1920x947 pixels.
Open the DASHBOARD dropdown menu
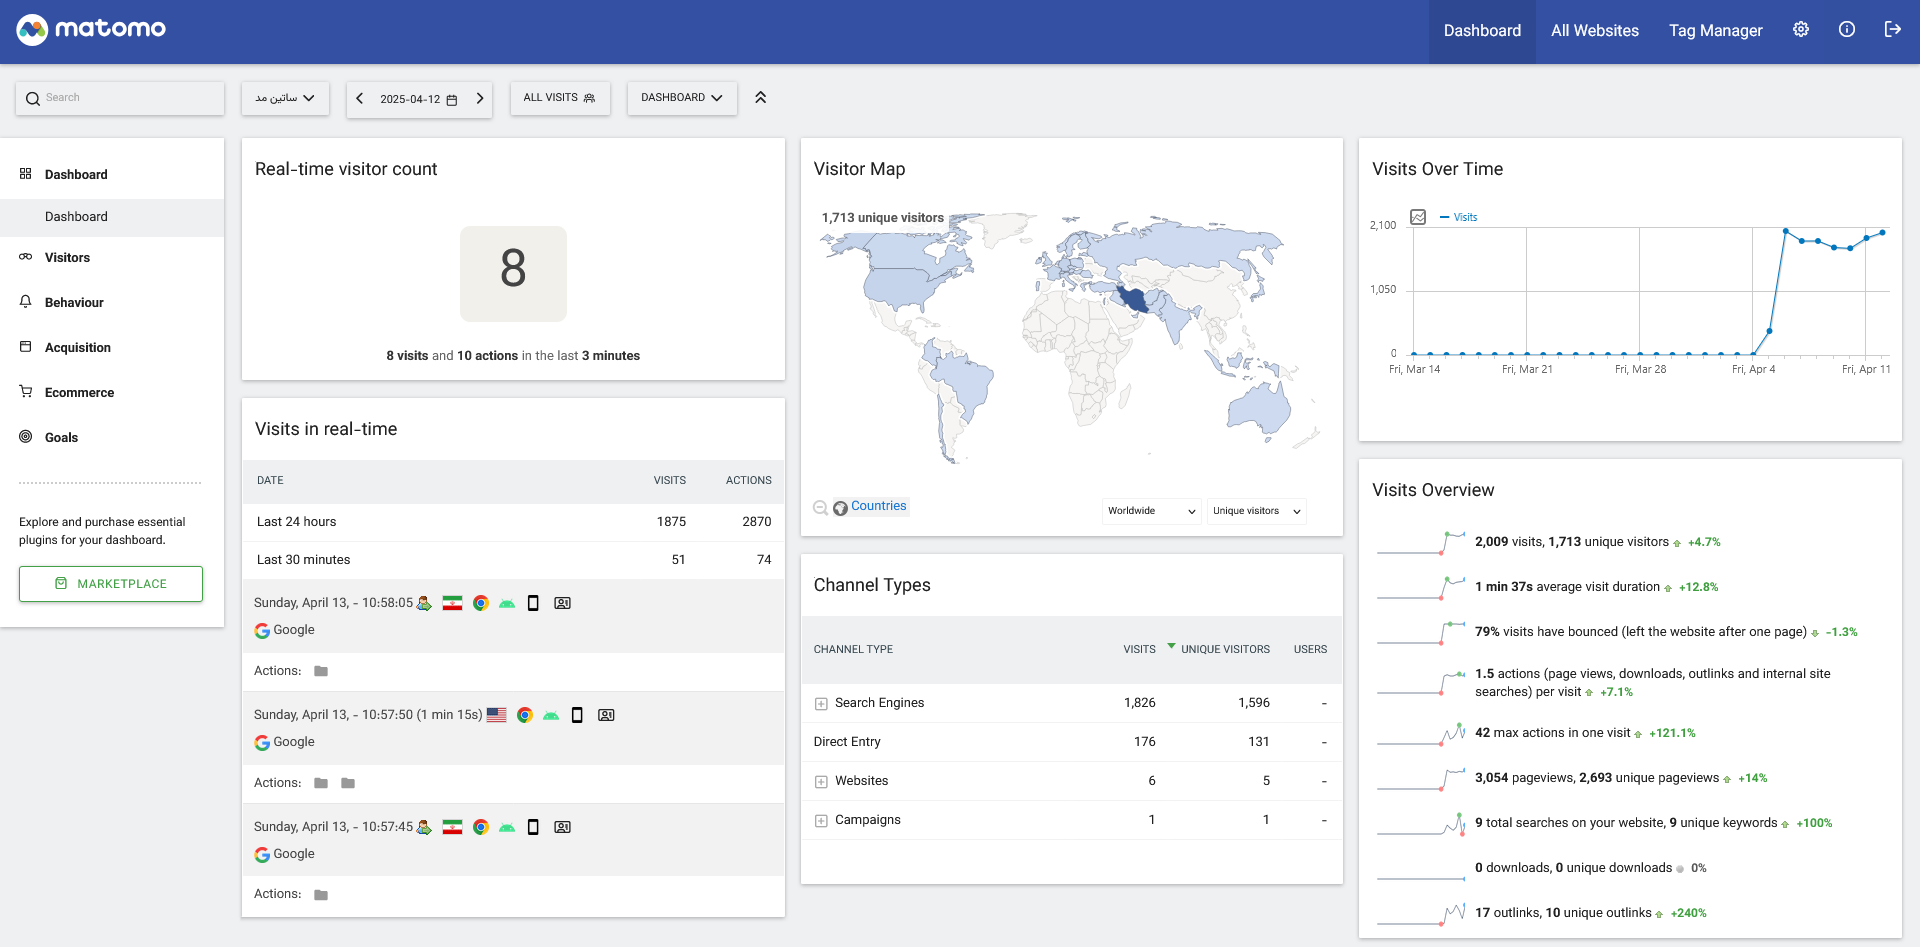tap(682, 98)
